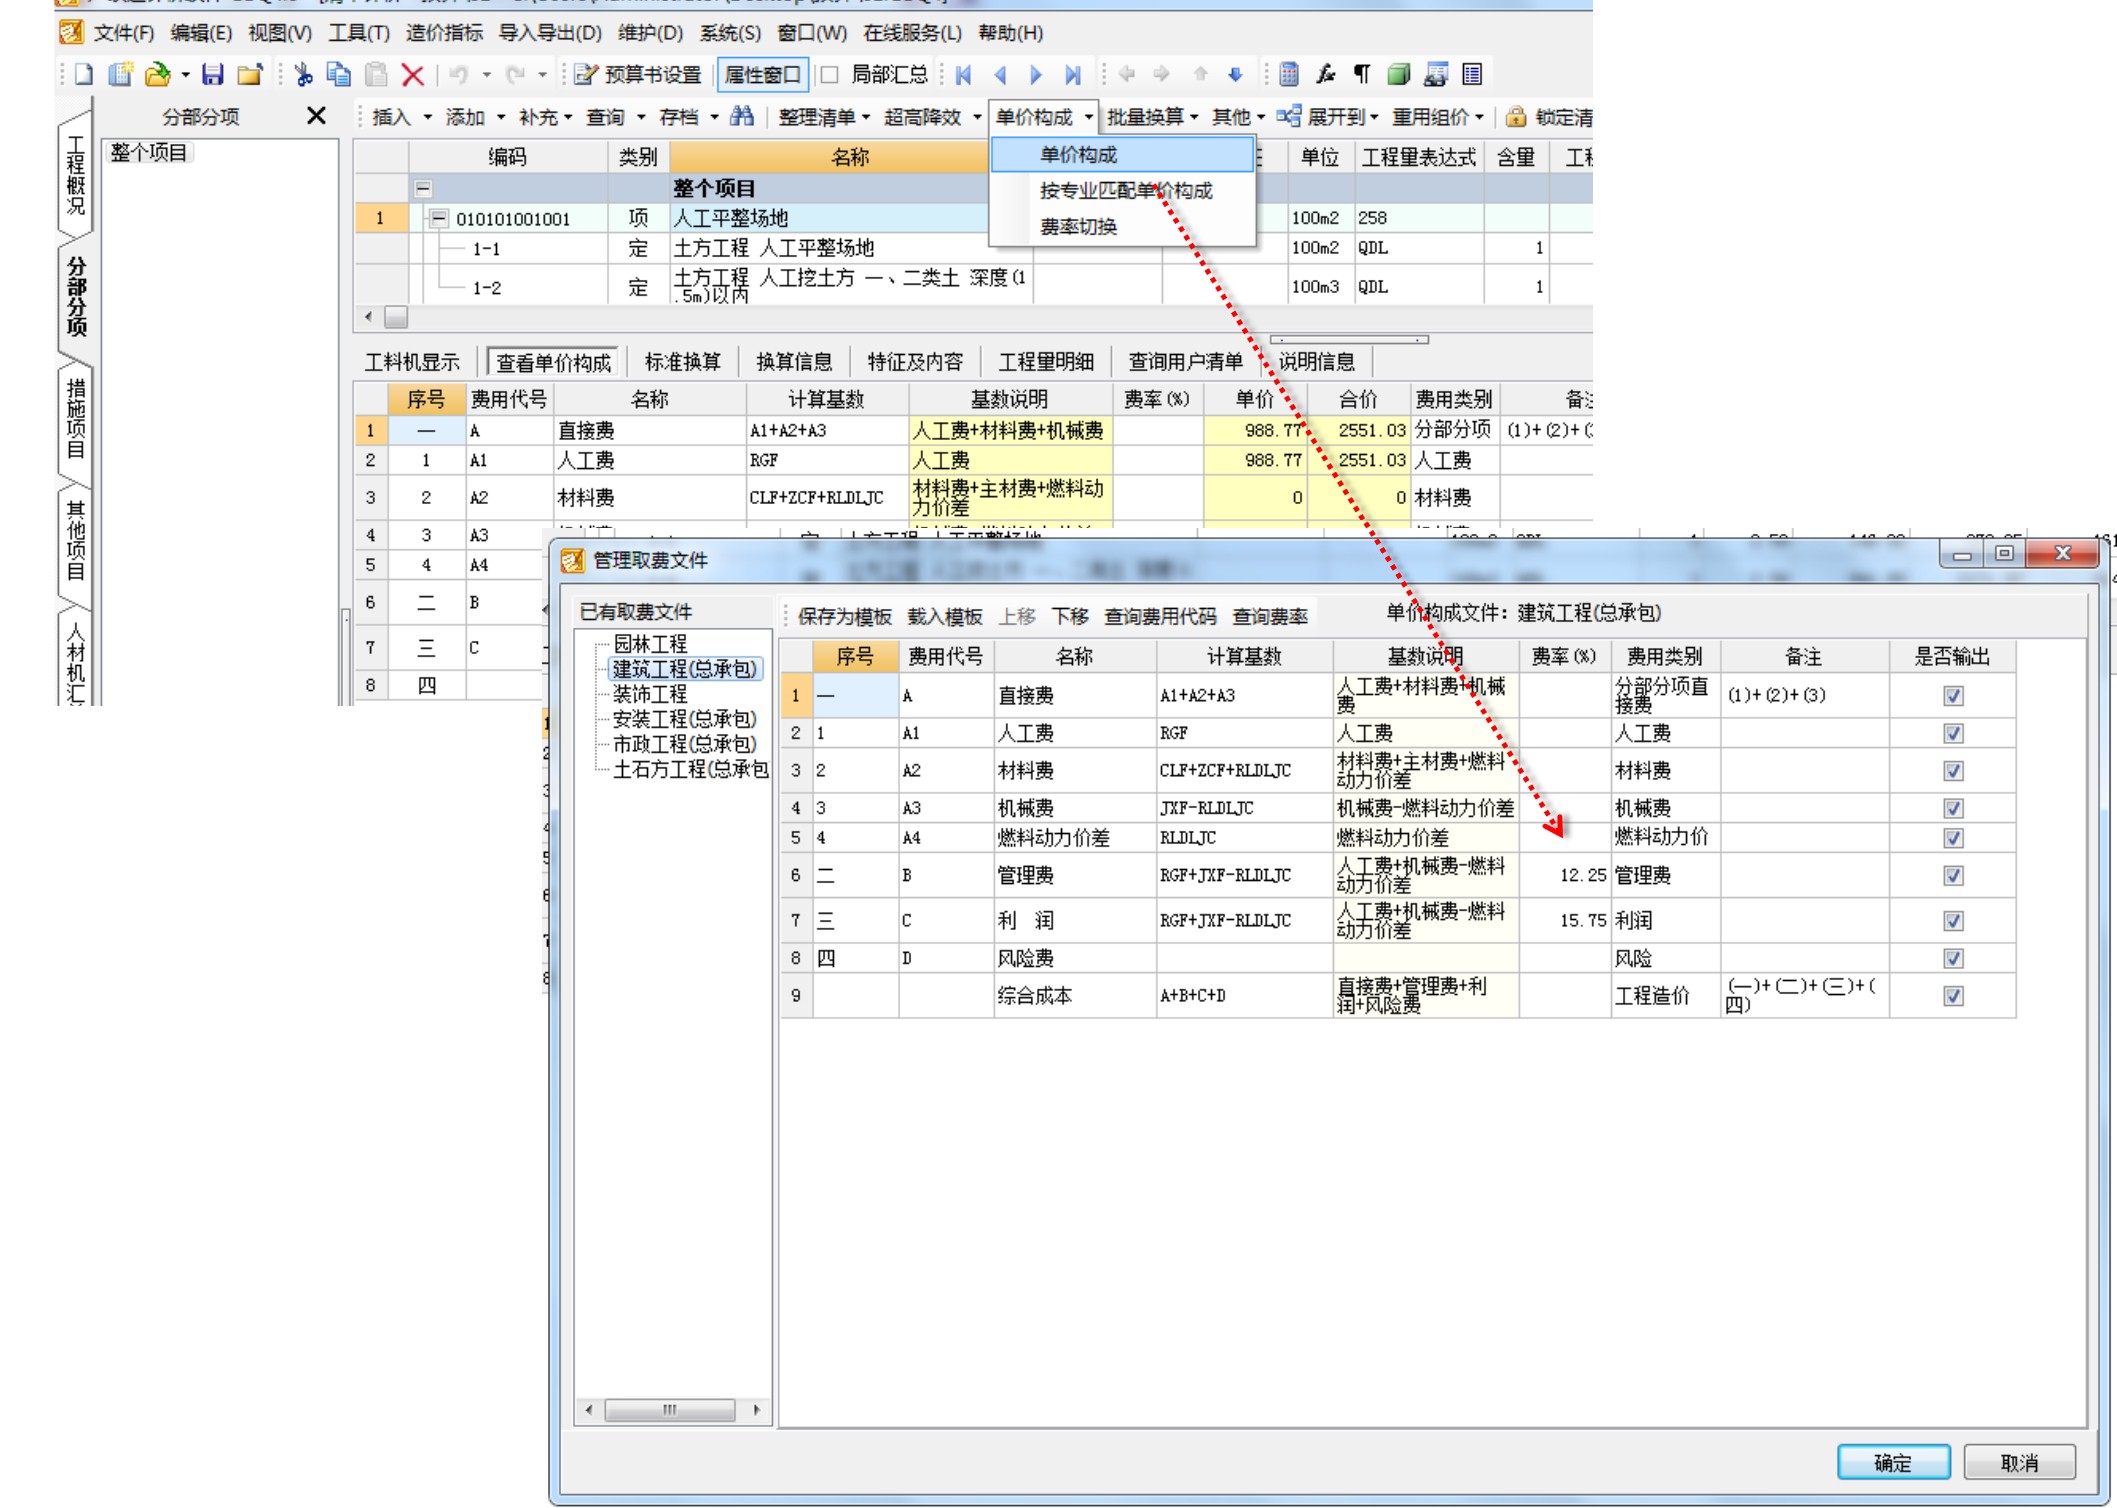Uncheck output checkbox for 直接费 row

(x=1953, y=695)
